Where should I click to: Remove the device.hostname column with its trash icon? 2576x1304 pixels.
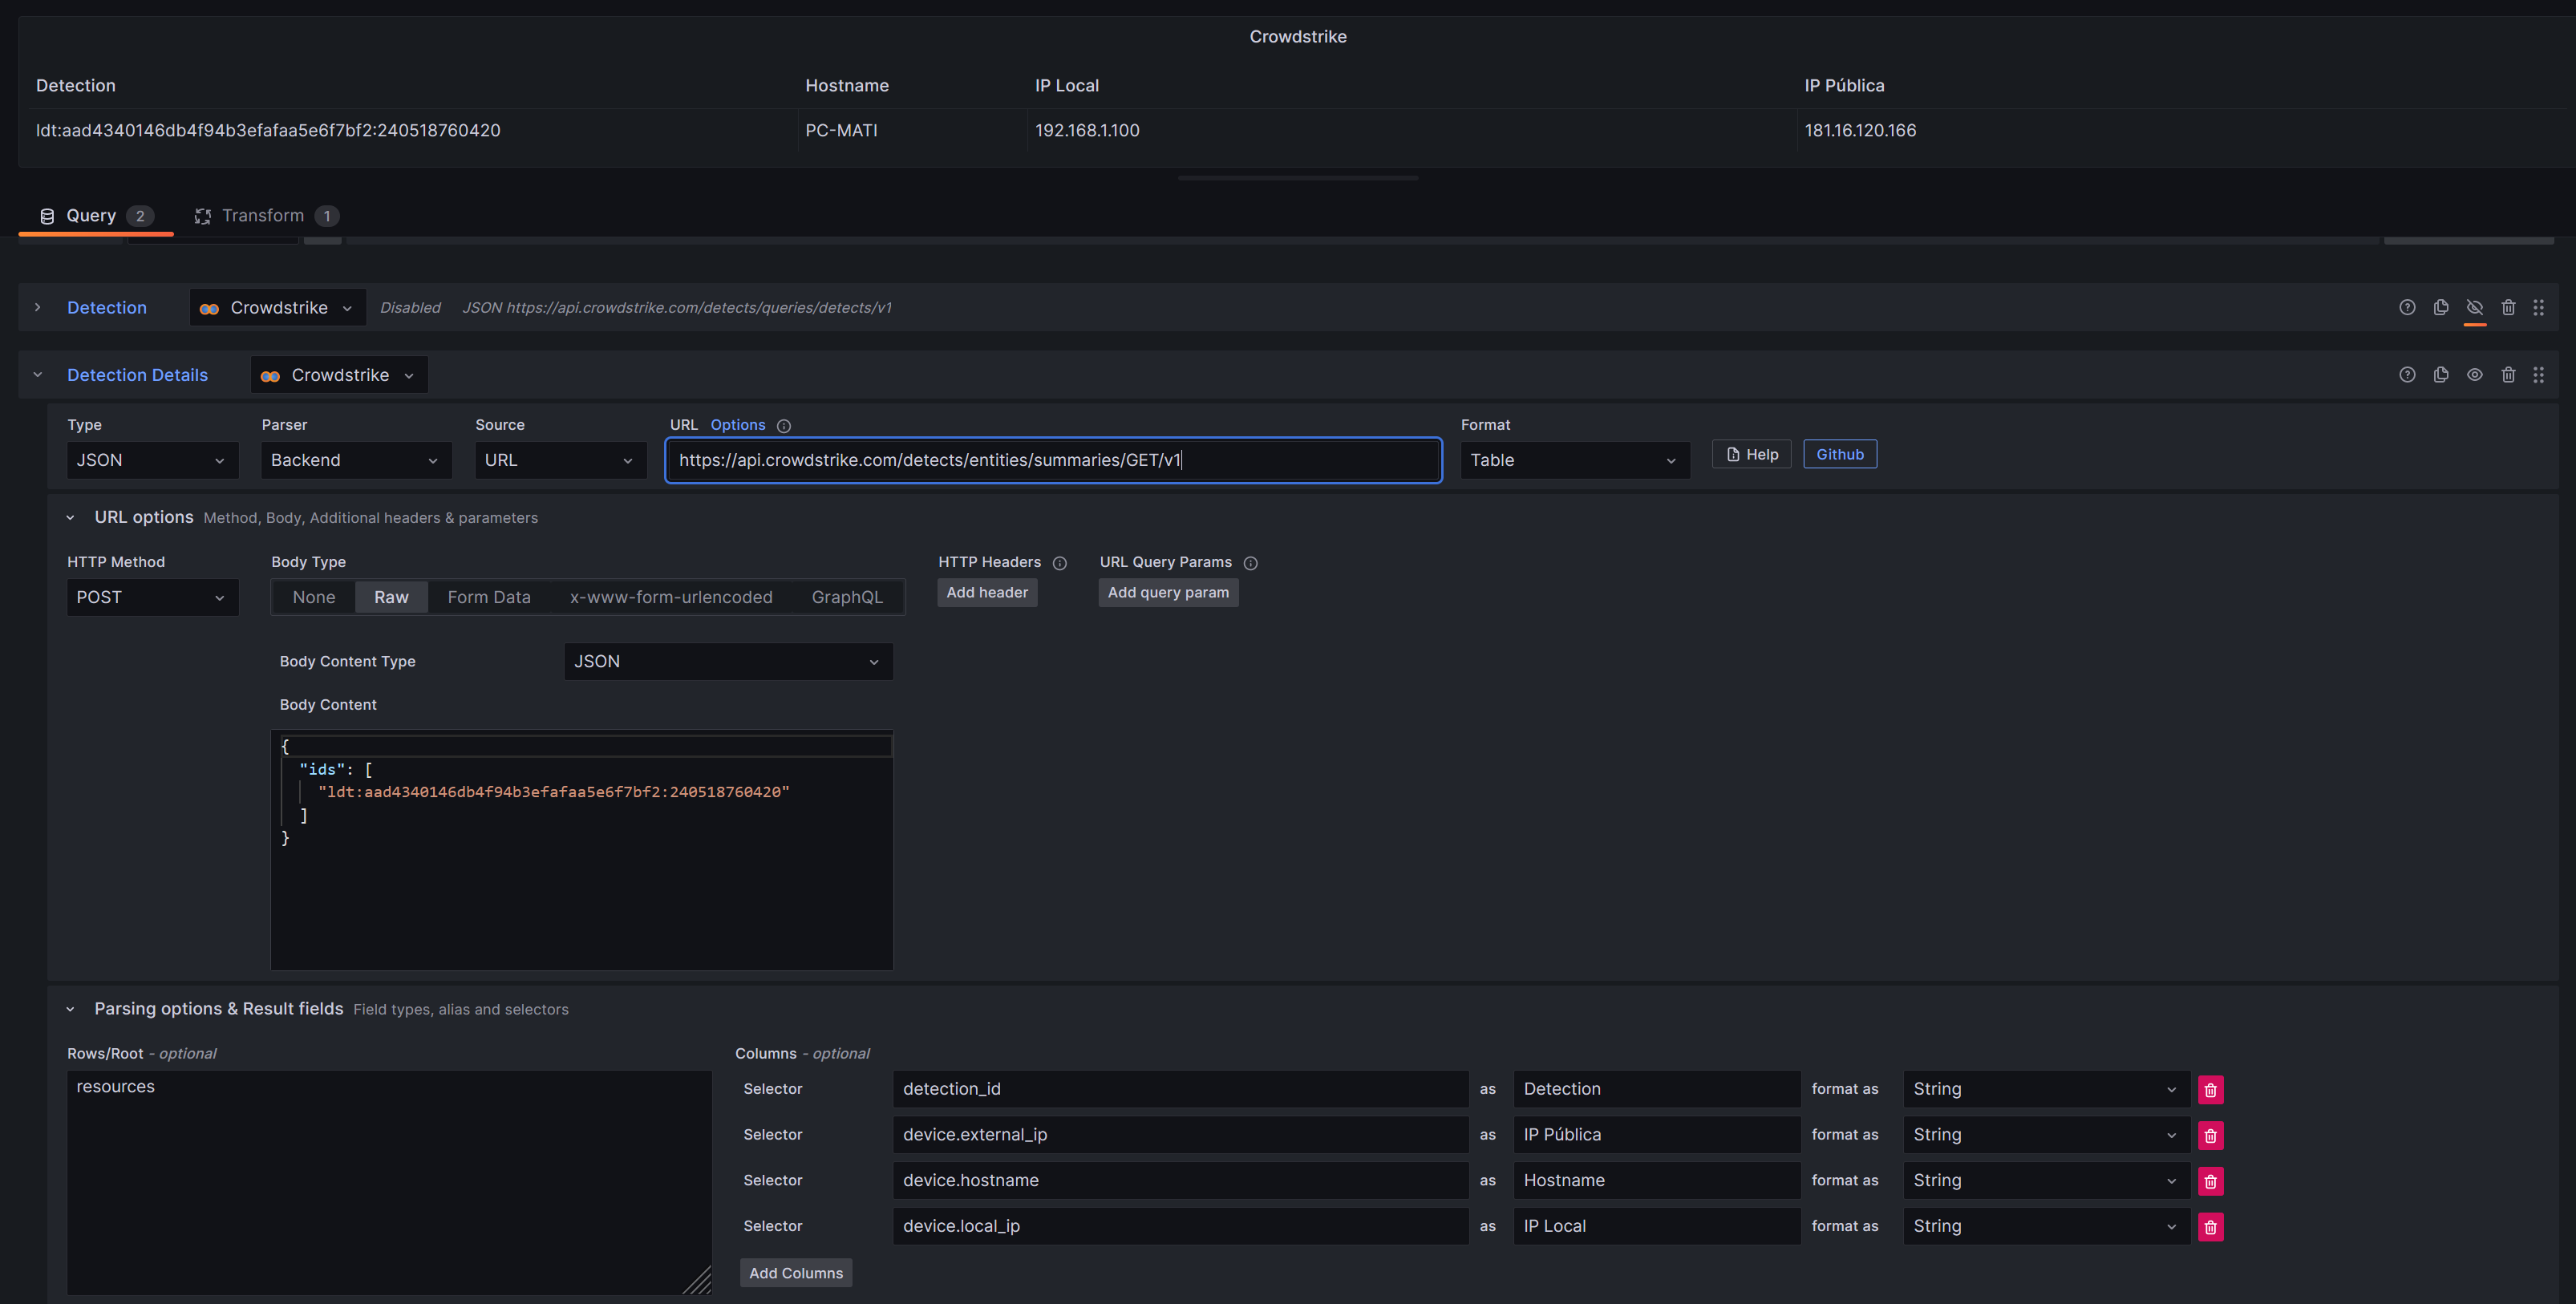[2210, 1181]
